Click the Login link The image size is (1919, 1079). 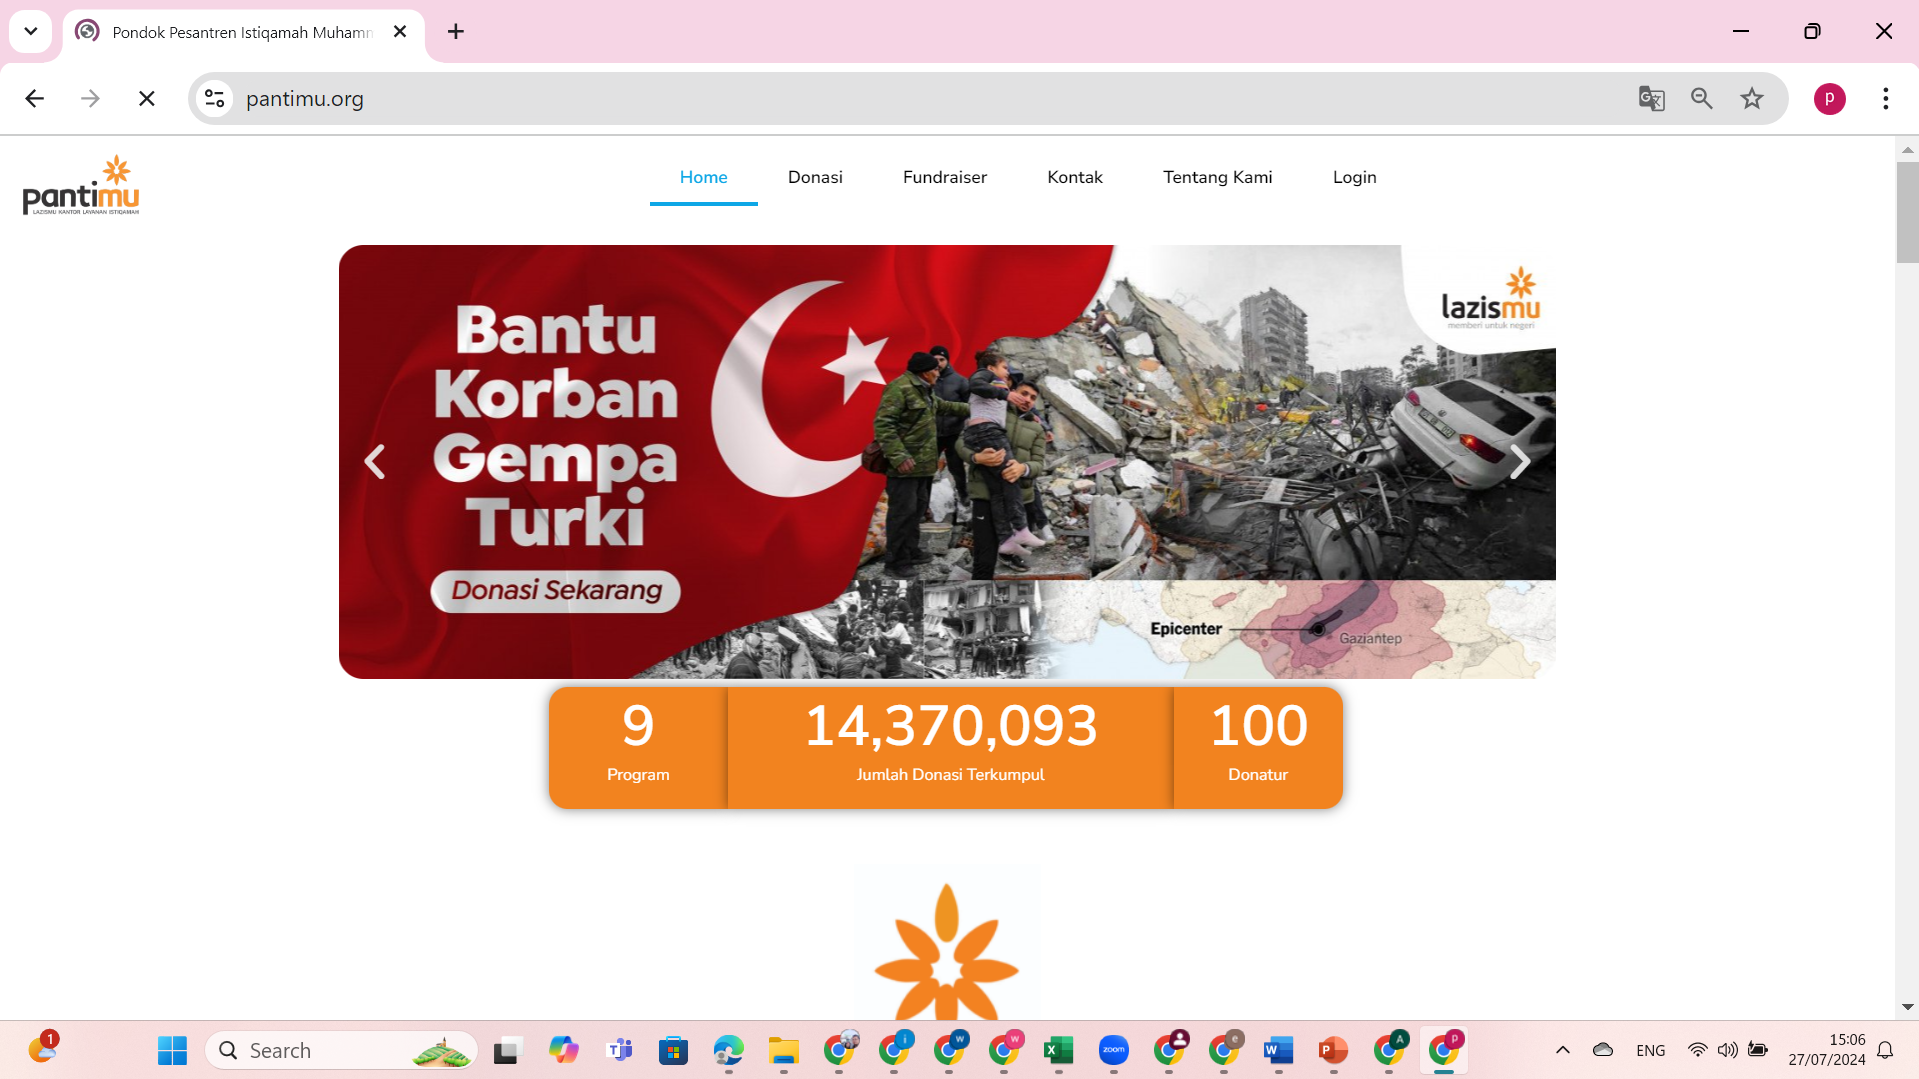point(1354,177)
